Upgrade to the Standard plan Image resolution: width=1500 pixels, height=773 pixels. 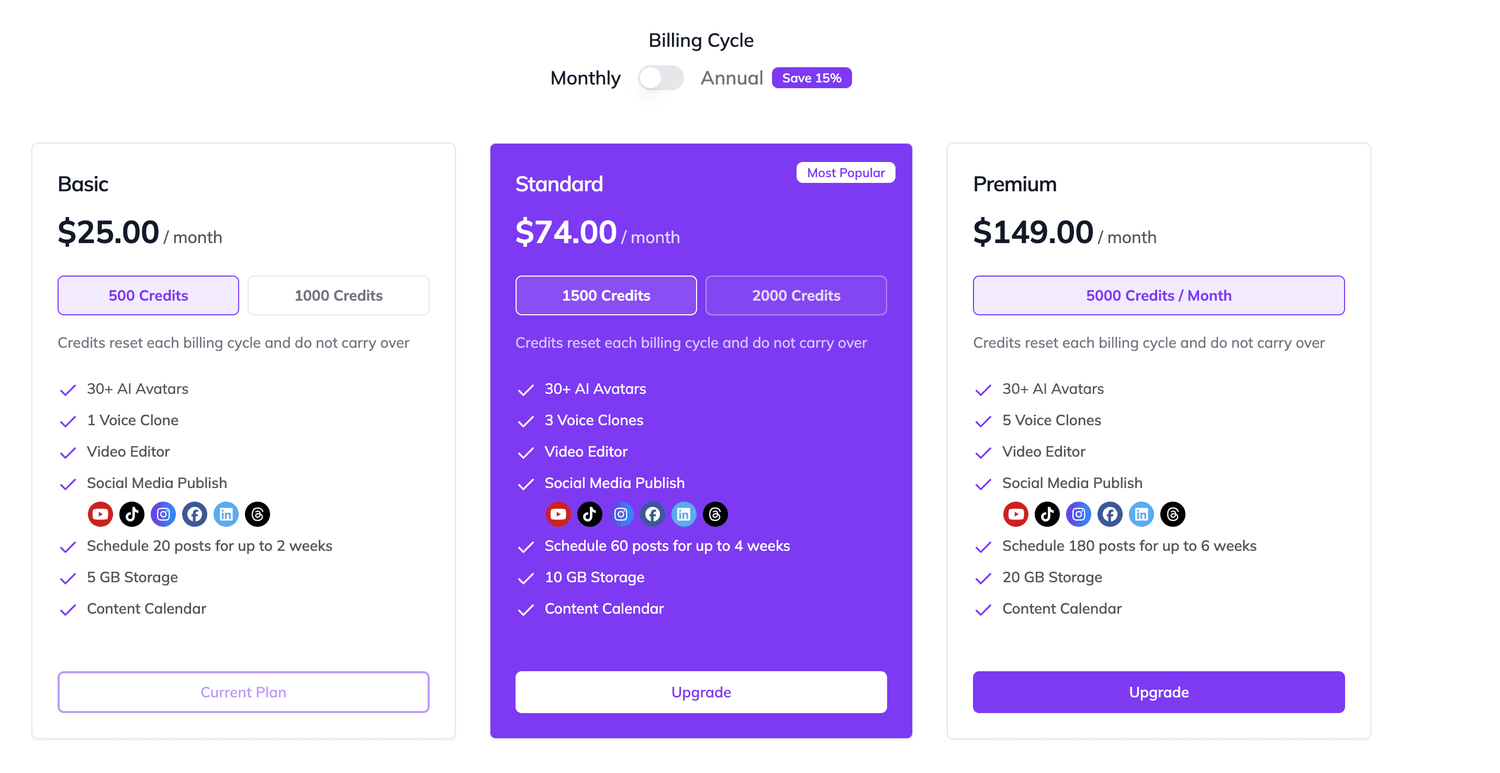pyautogui.click(x=701, y=692)
